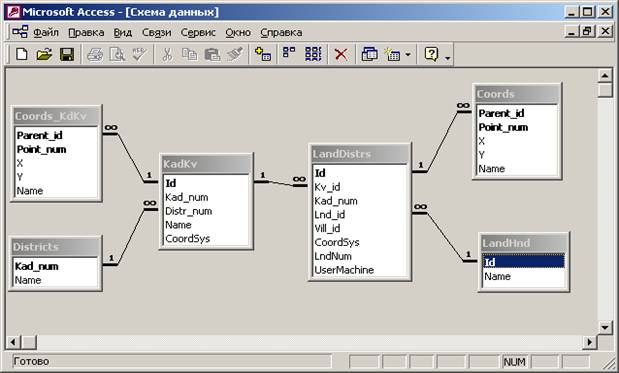The width and height of the screenshot is (619, 373).
Task: Click the Help question mark icon
Action: click(431, 54)
